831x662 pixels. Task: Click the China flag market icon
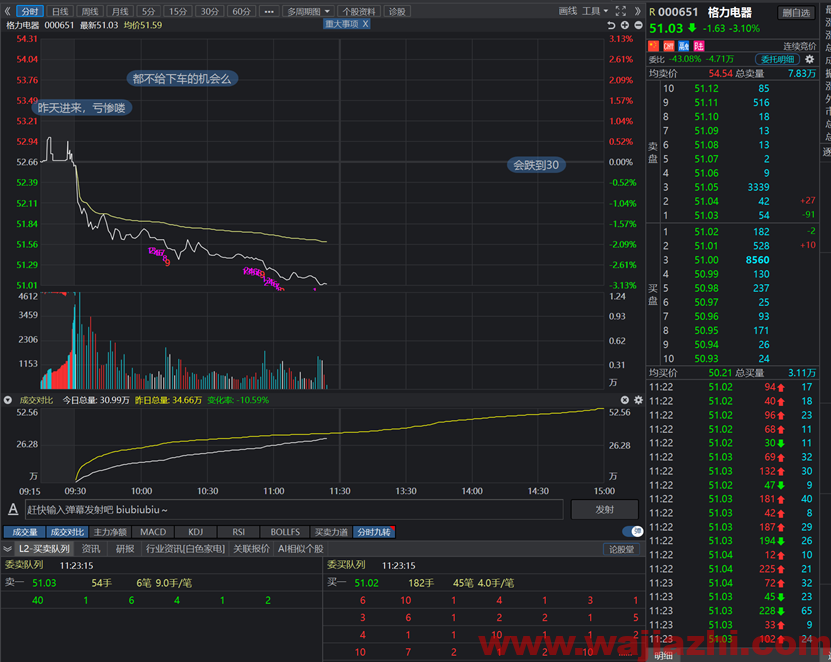(x=654, y=46)
